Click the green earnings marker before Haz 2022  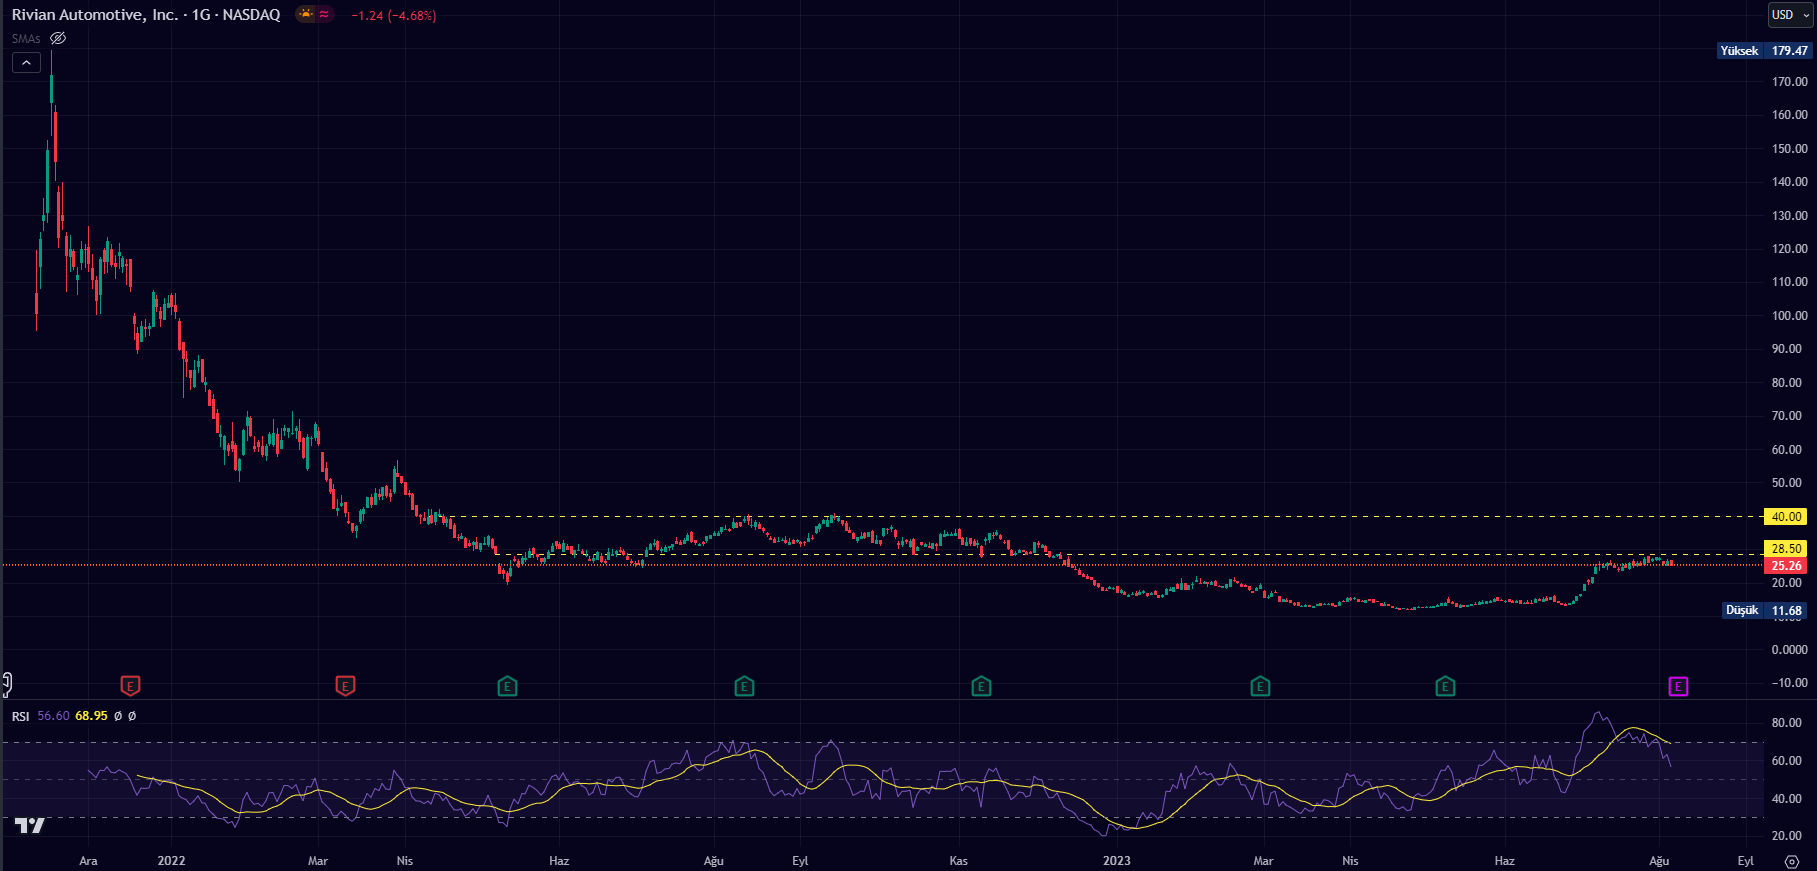[x=508, y=686]
